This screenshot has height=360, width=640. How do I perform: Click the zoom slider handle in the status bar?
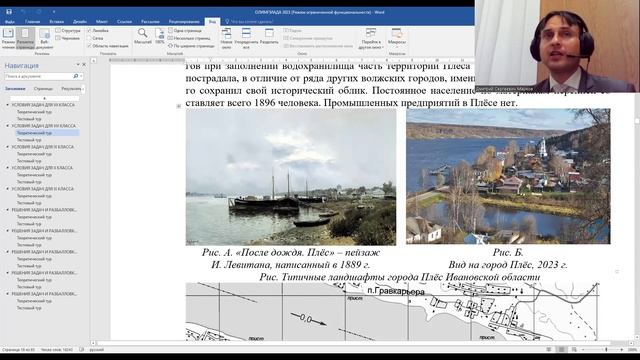click(606, 350)
